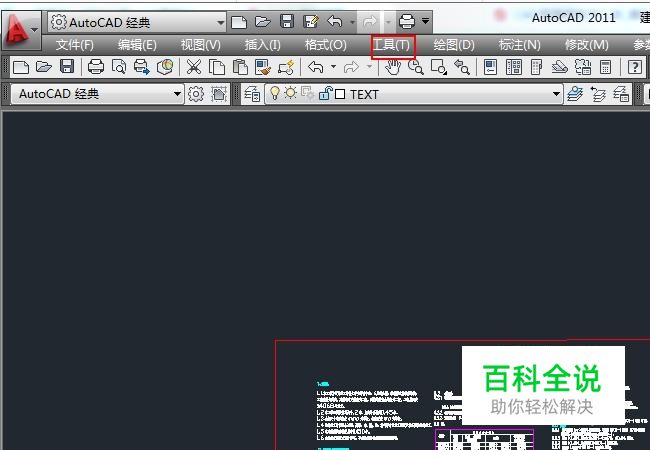Open top workspace selector AutoCAD 经典 with gear
The width and height of the screenshot is (650, 450).
click(x=137, y=22)
